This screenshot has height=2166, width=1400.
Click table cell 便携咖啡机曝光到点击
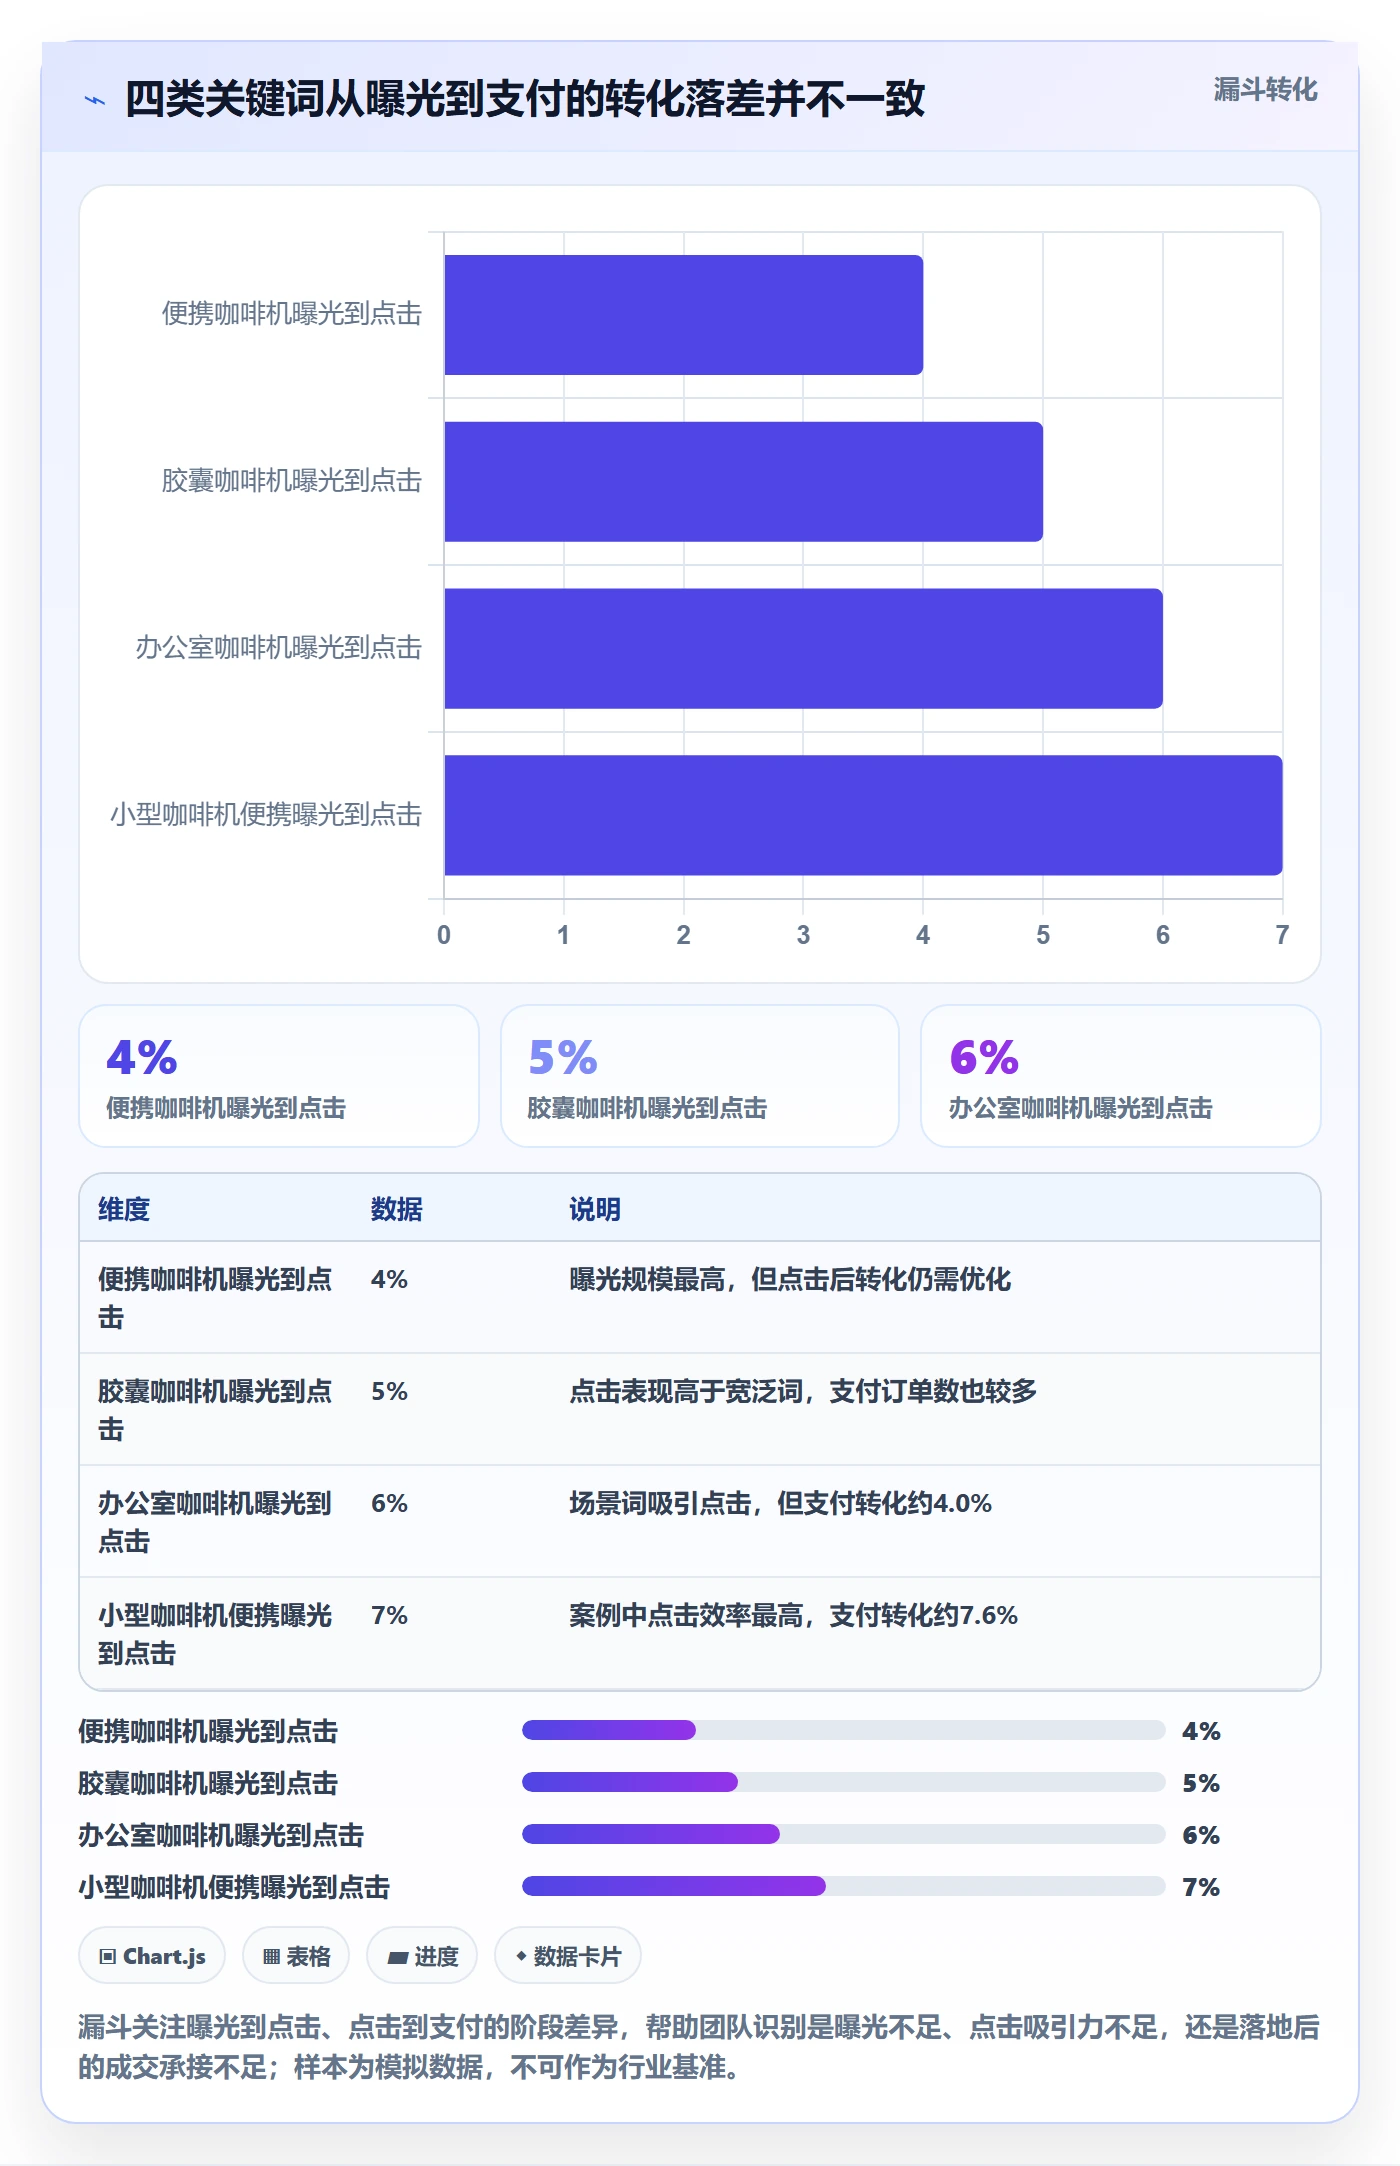(215, 1298)
